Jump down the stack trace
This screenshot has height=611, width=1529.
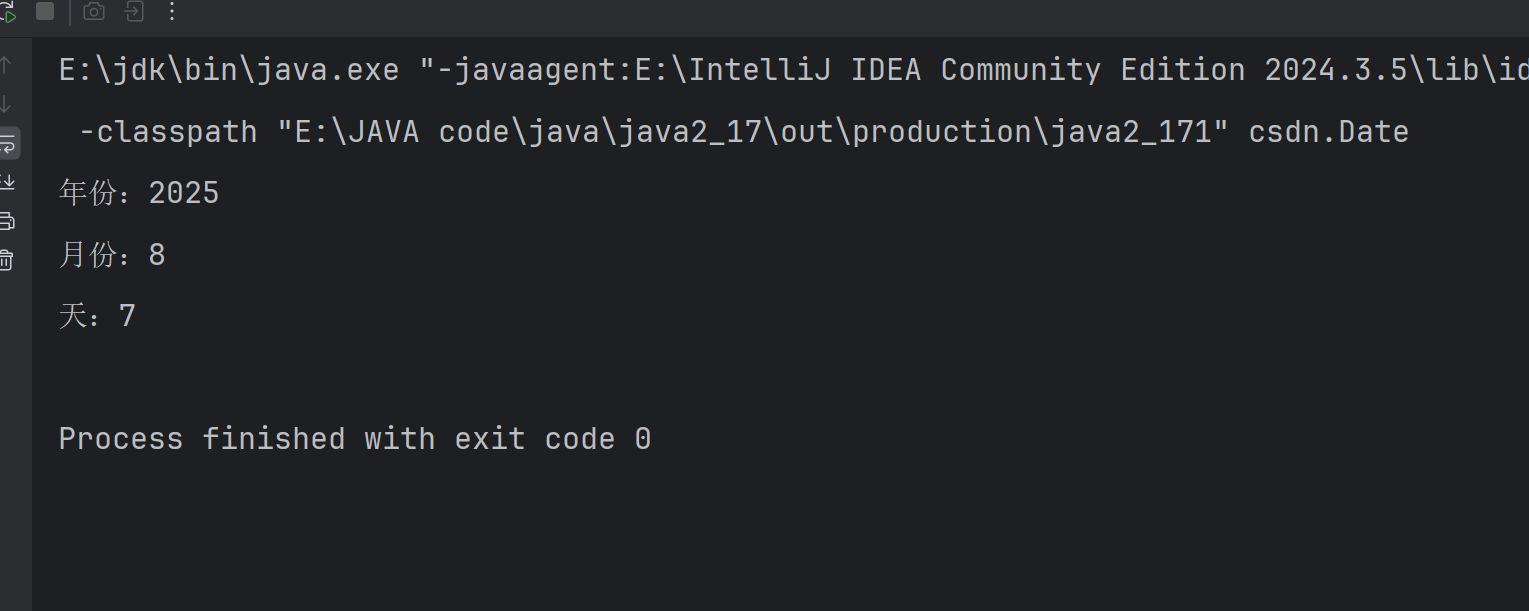[x=6, y=104]
